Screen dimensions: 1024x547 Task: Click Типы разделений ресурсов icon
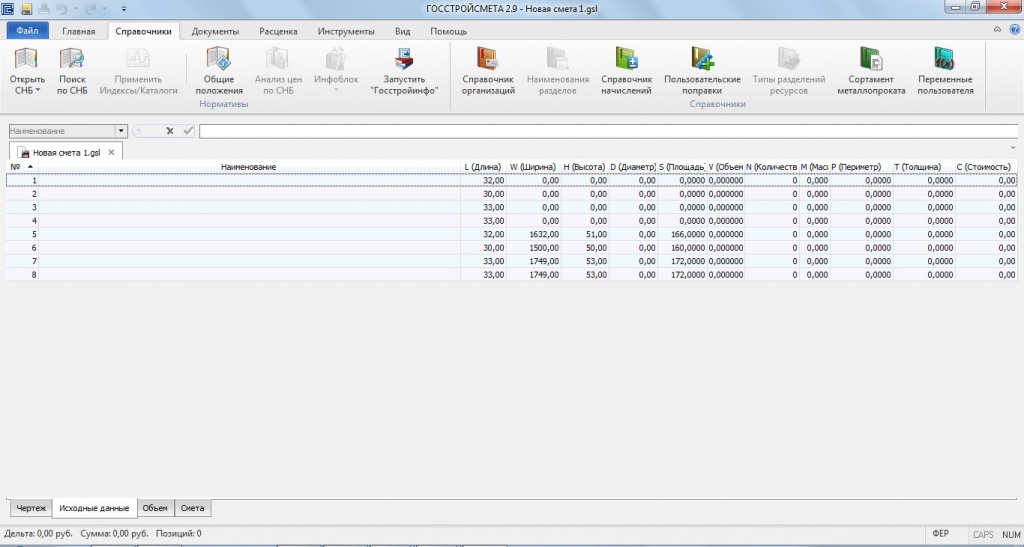pyautogui.click(x=788, y=59)
